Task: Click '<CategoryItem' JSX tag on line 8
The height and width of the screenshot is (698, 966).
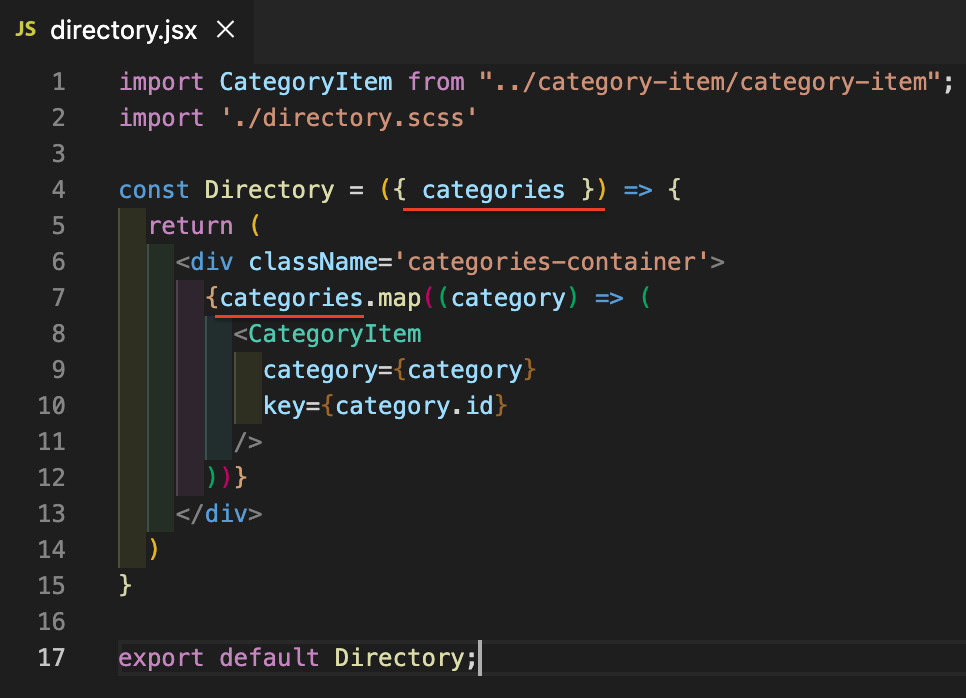Action: [328, 334]
